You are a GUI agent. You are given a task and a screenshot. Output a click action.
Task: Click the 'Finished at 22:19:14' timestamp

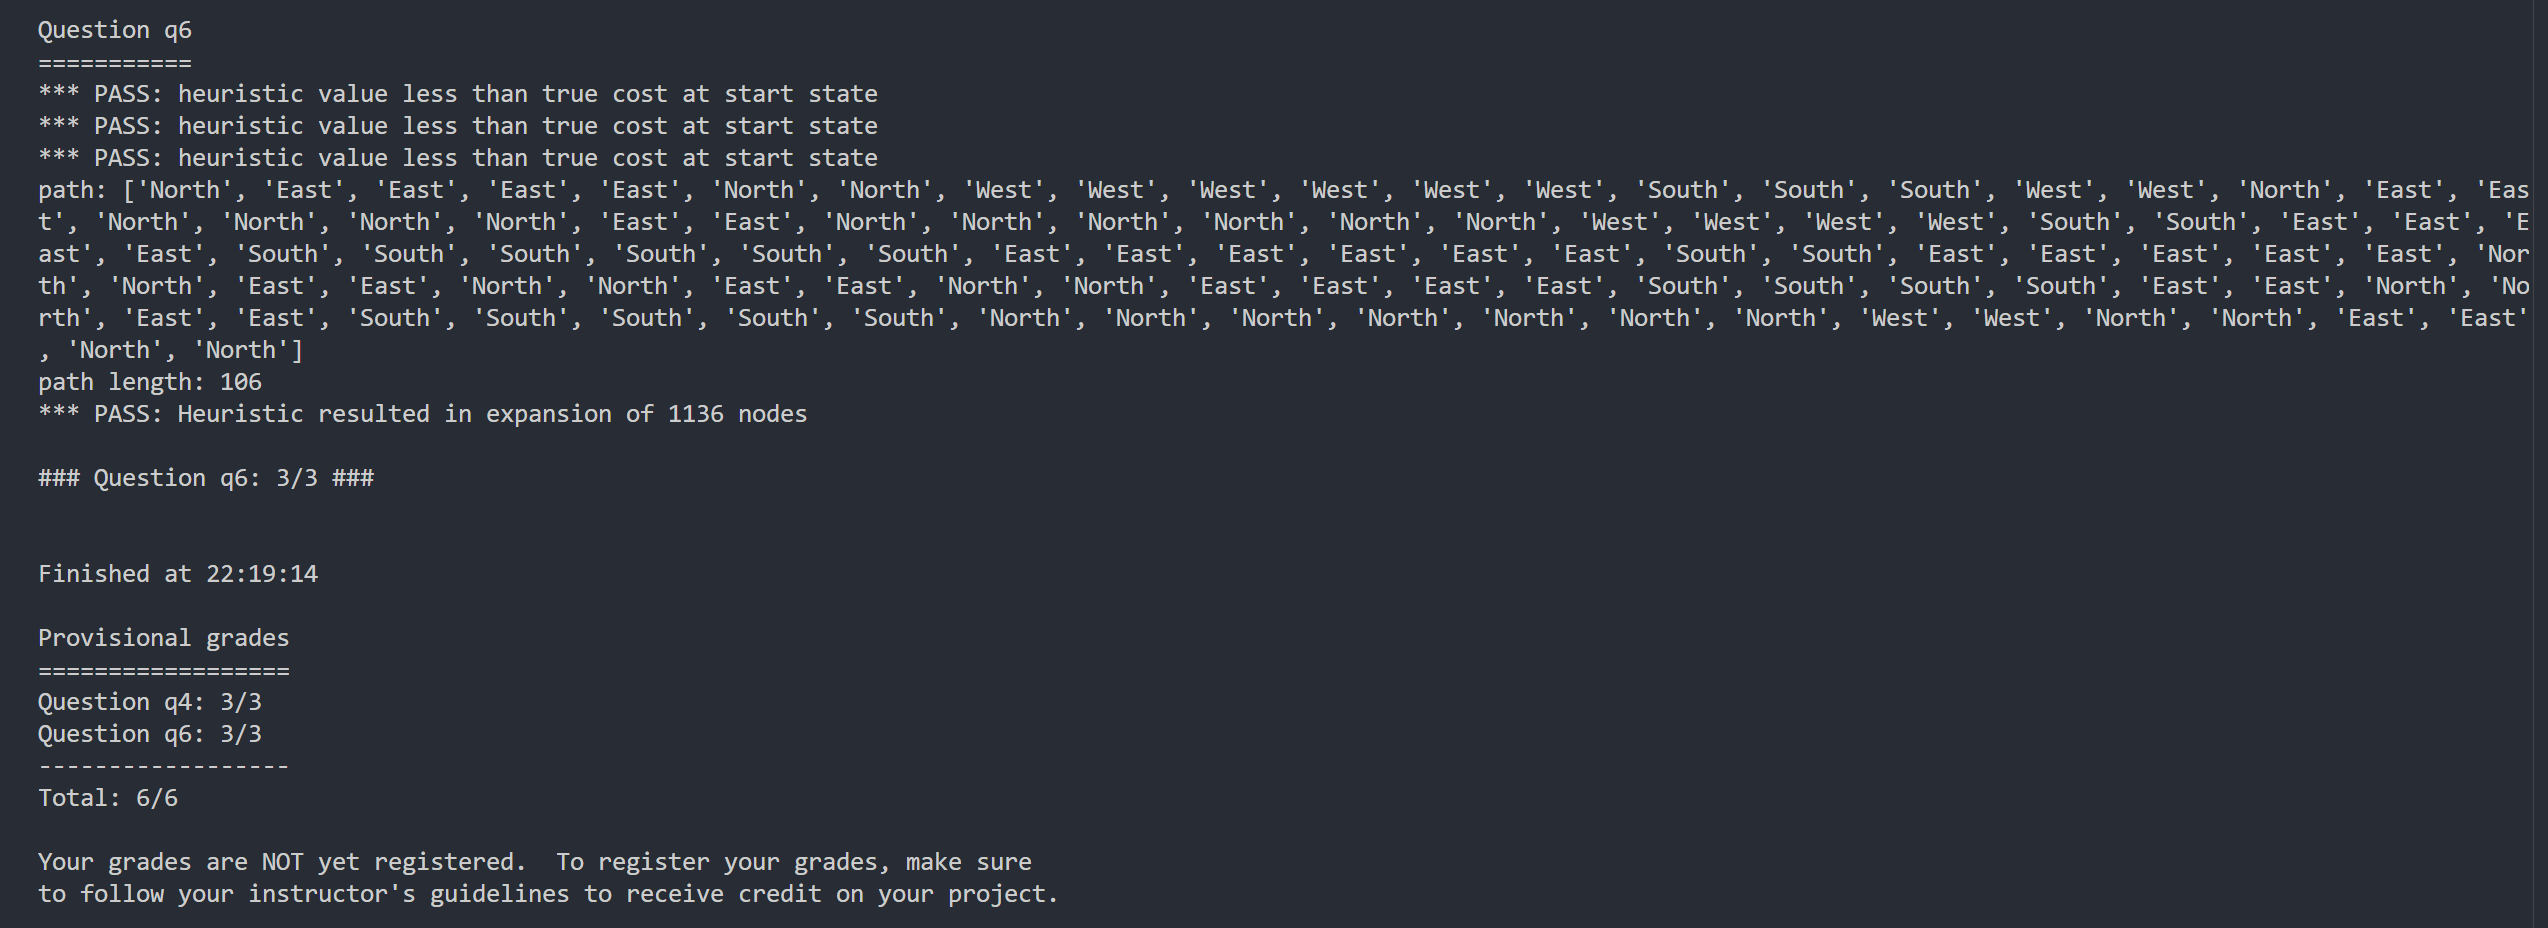coord(178,574)
